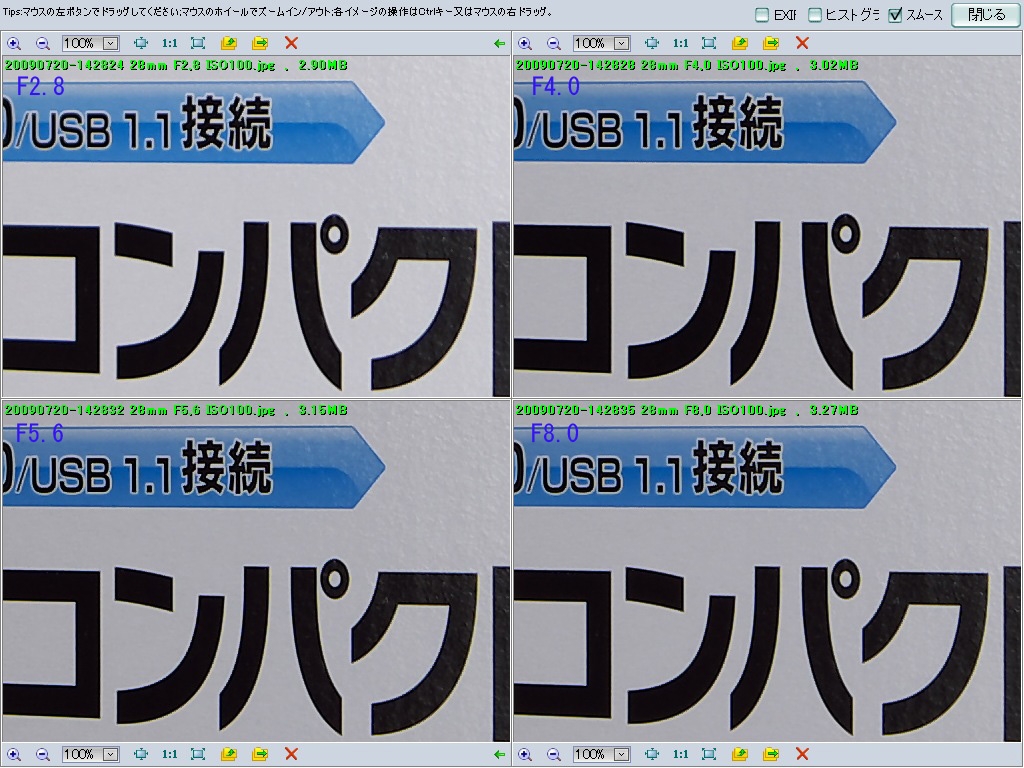Click the folder with right-arrow icon above the F2.8 image

point(260,43)
